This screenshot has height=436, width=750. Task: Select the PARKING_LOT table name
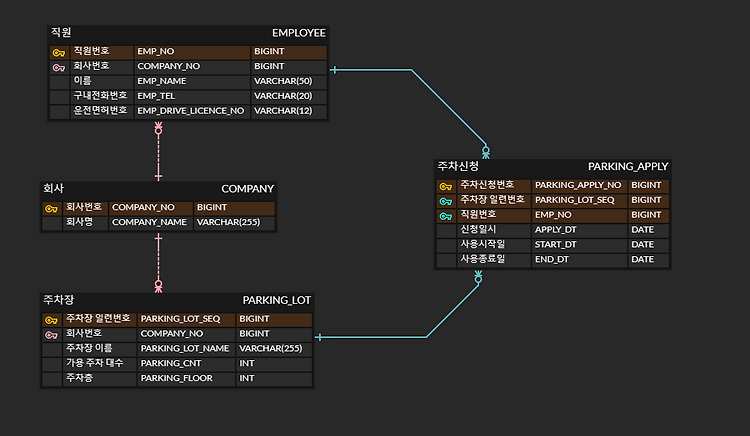click(276, 300)
